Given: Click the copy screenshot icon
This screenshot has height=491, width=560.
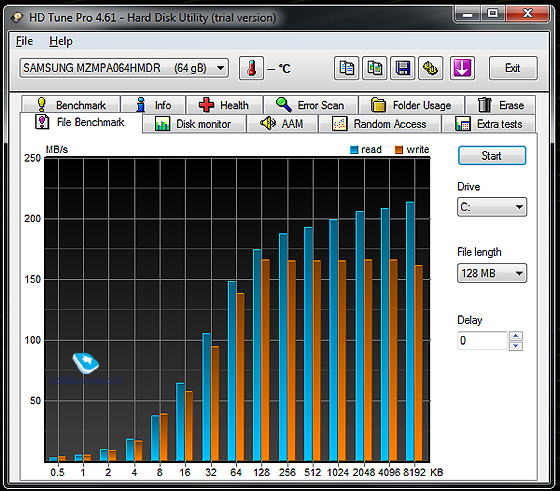Looking at the screenshot, I should pos(374,68).
